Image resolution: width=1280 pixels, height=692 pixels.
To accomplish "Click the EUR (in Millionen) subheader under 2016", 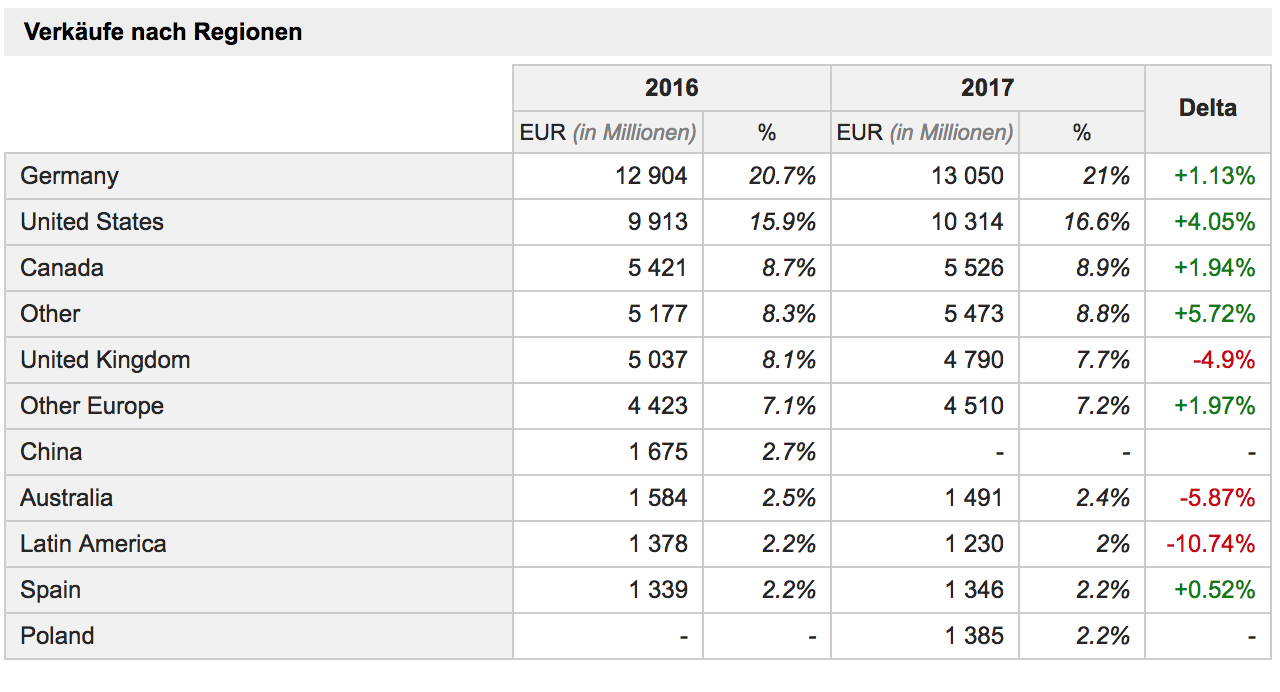I will [607, 132].
